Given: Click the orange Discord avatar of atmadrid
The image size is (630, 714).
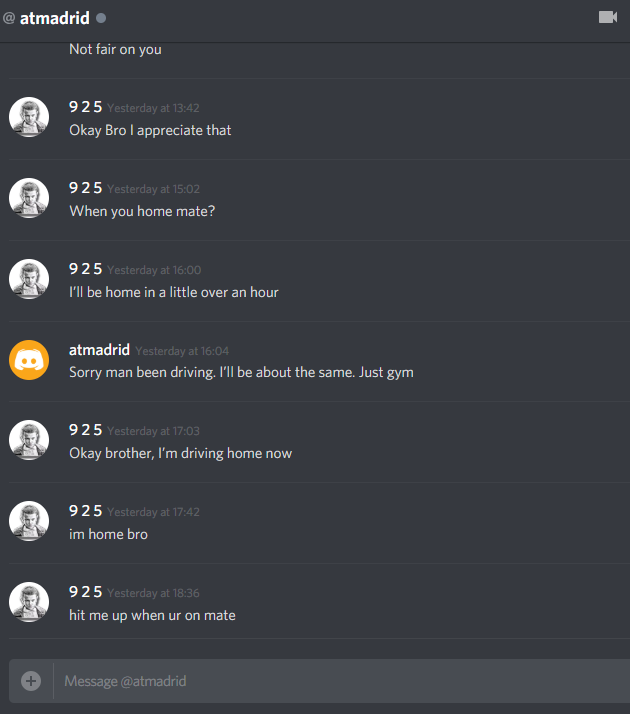Looking at the screenshot, I should [x=29, y=360].
